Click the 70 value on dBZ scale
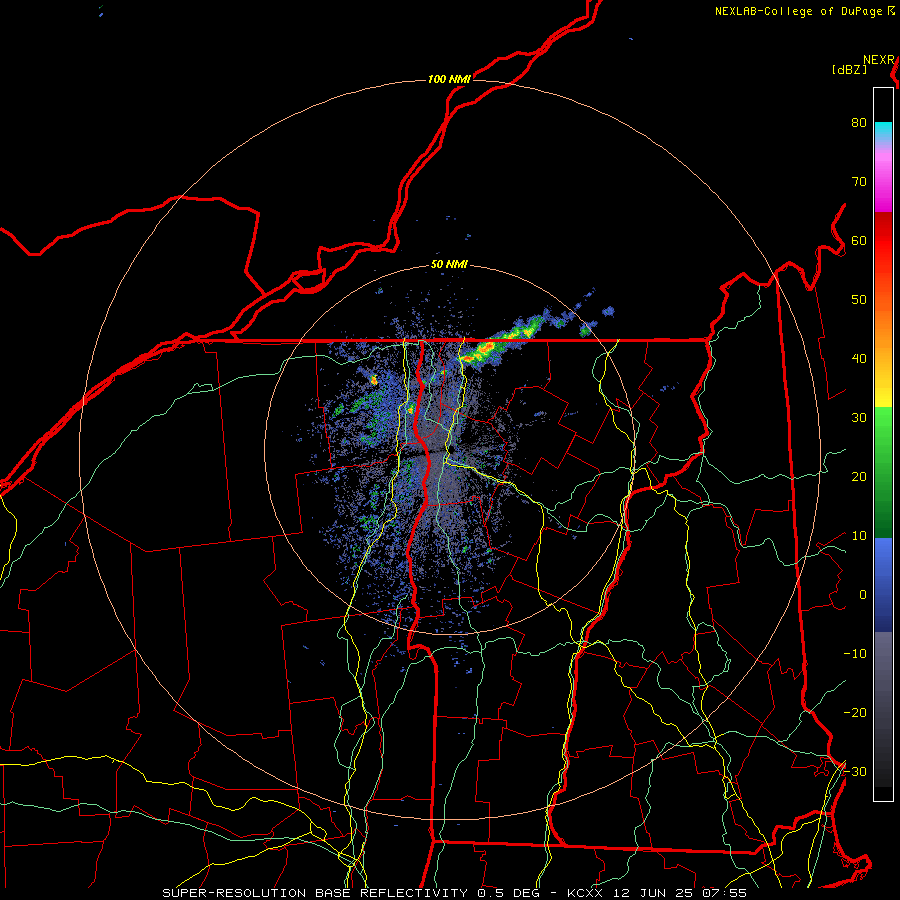 tap(859, 182)
